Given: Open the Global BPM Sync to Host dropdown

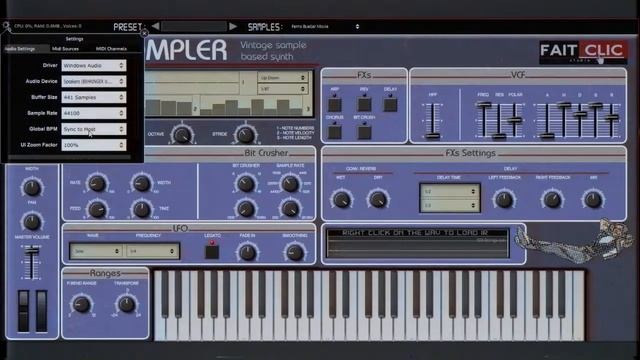Looking at the screenshot, I should pyautogui.click(x=93, y=129).
